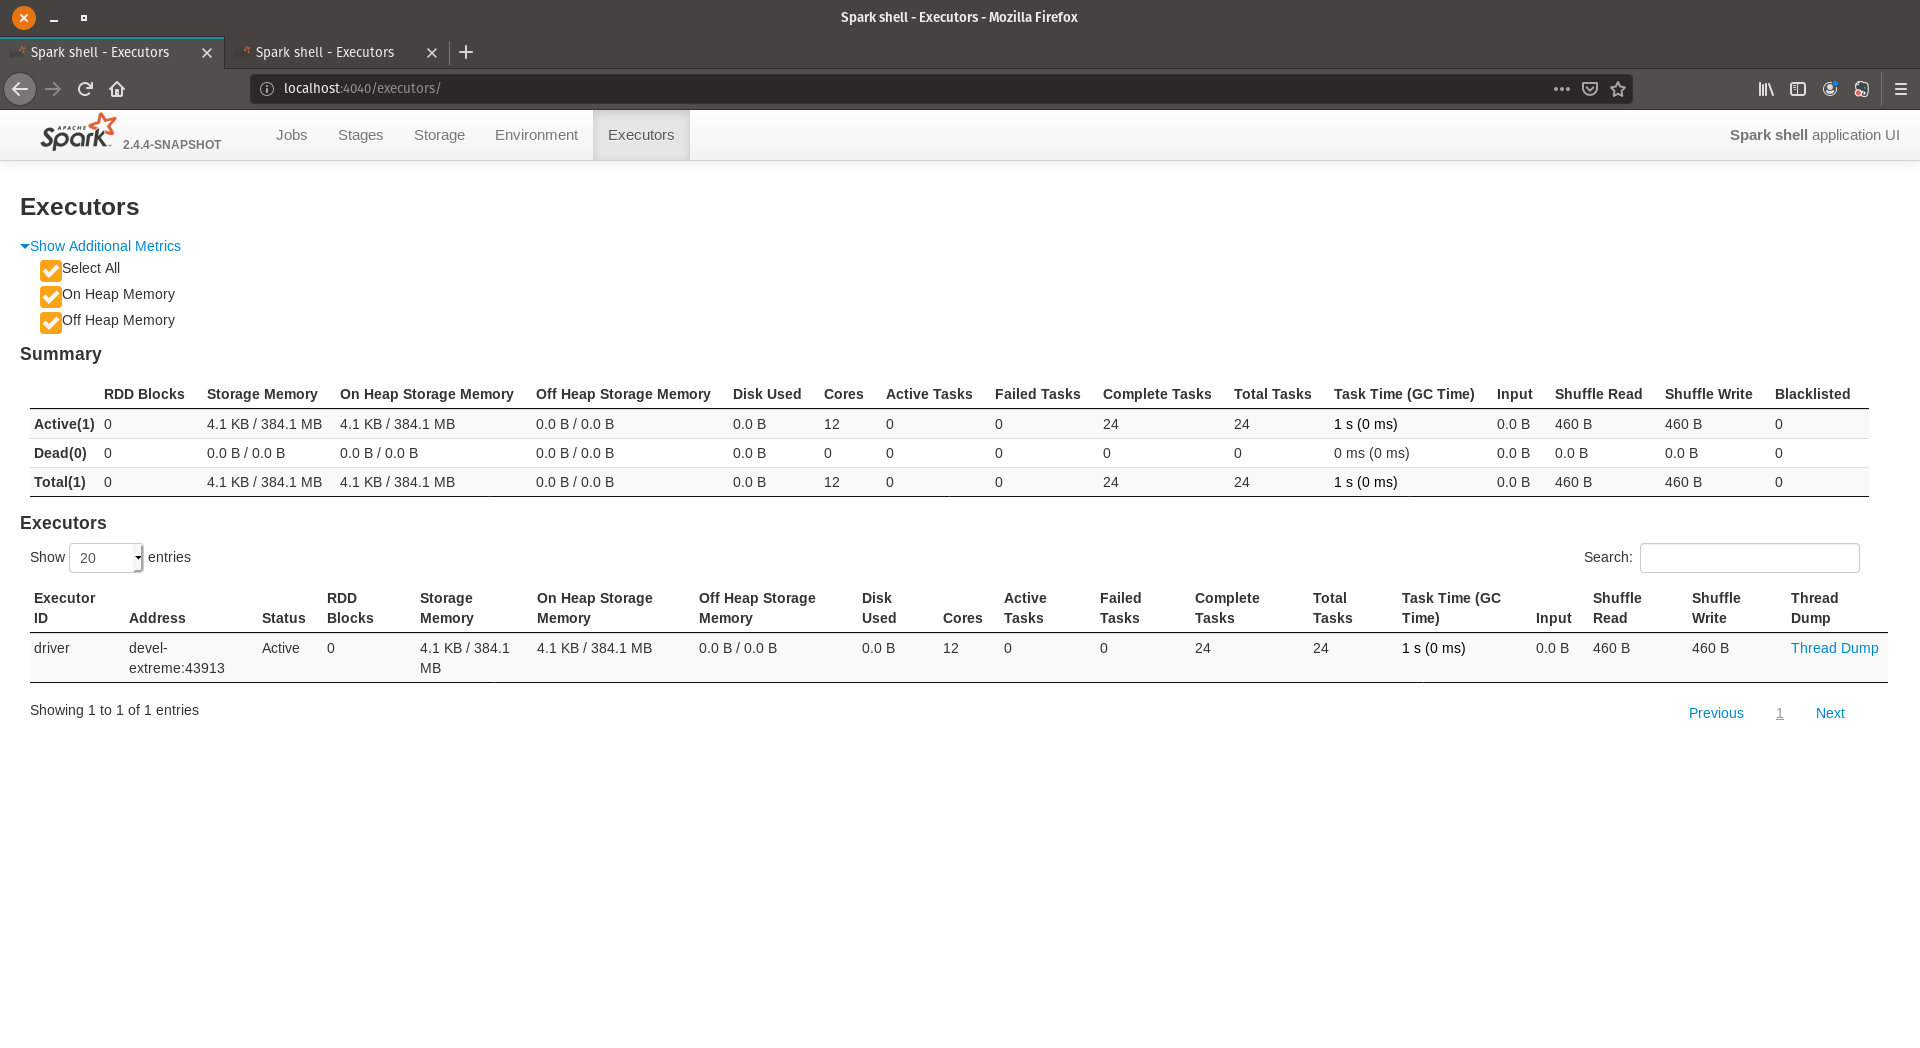Sort executors table by Complete Tasks
Viewport: 1920px width, 1048px height.
click(x=1227, y=608)
